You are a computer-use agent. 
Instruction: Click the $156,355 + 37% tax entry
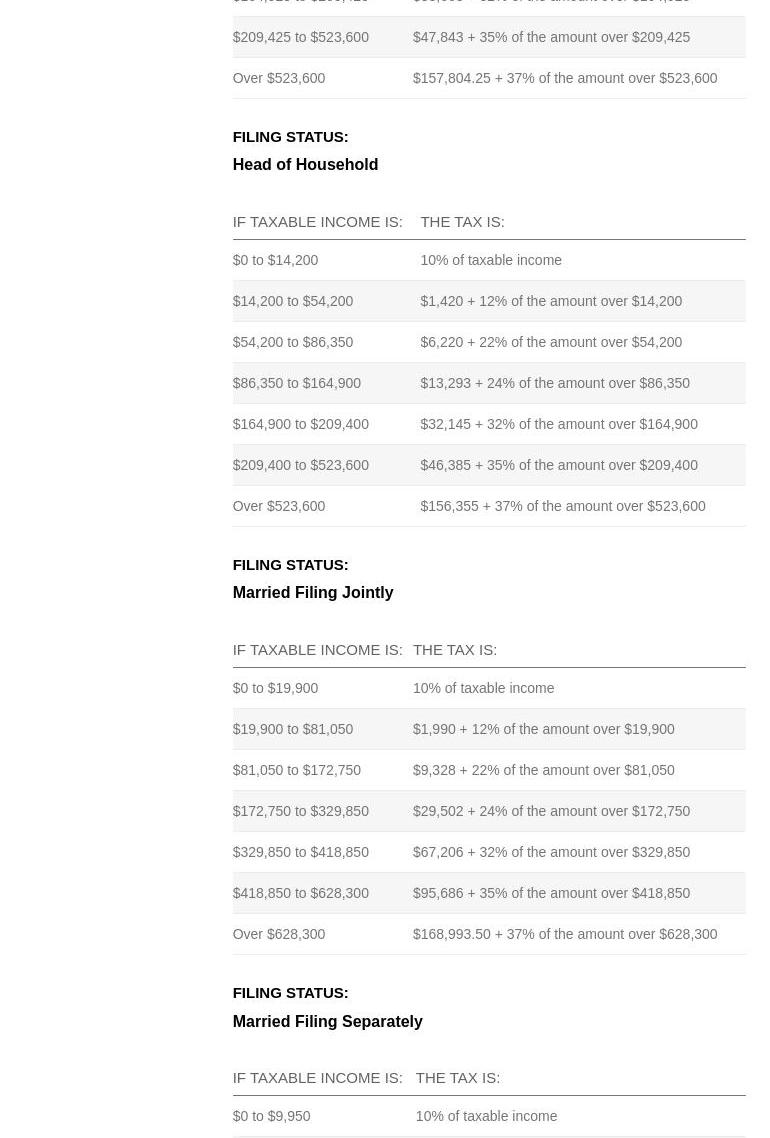tap(562, 506)
